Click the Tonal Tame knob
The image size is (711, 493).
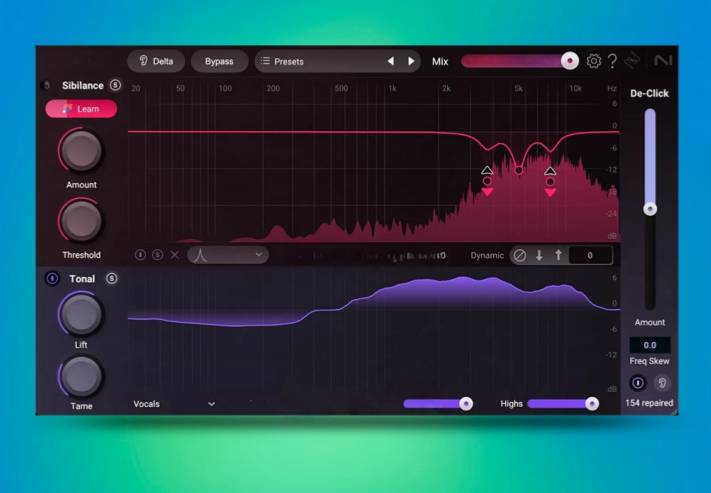[x=81, y=376]
